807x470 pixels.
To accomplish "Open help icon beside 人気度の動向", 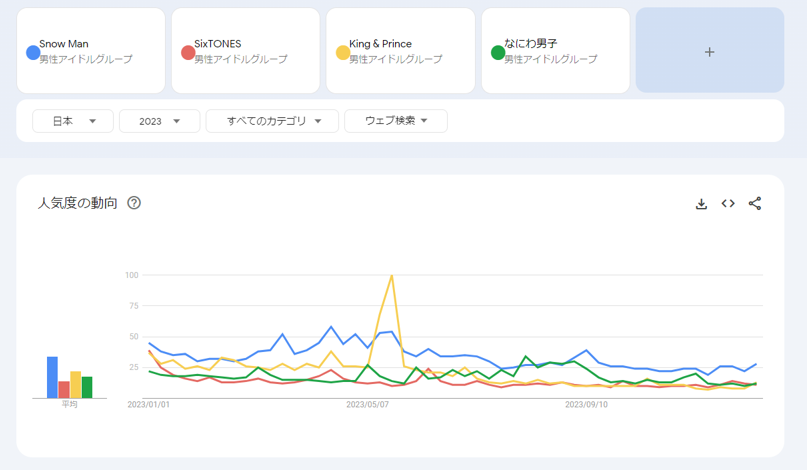I will [134, 203].
